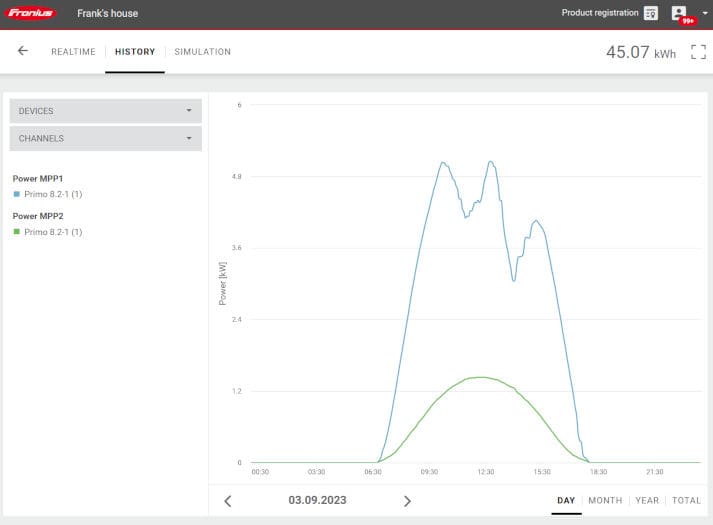Click the 06:30 x-axis label
This screenshot has height=525, width=713.
click(373, 472)
